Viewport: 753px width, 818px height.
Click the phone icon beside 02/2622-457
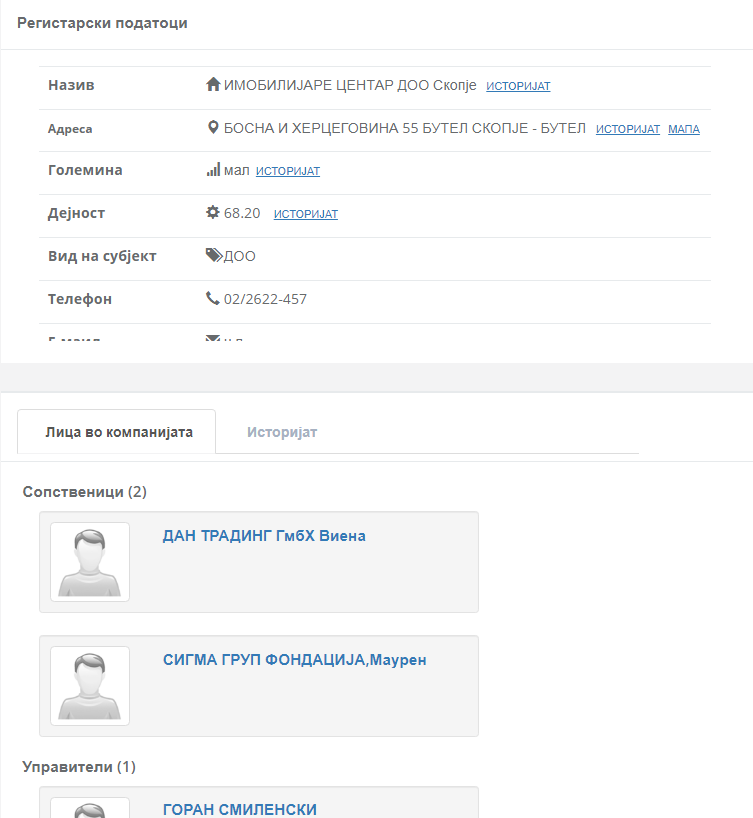[x=212, y=298]
